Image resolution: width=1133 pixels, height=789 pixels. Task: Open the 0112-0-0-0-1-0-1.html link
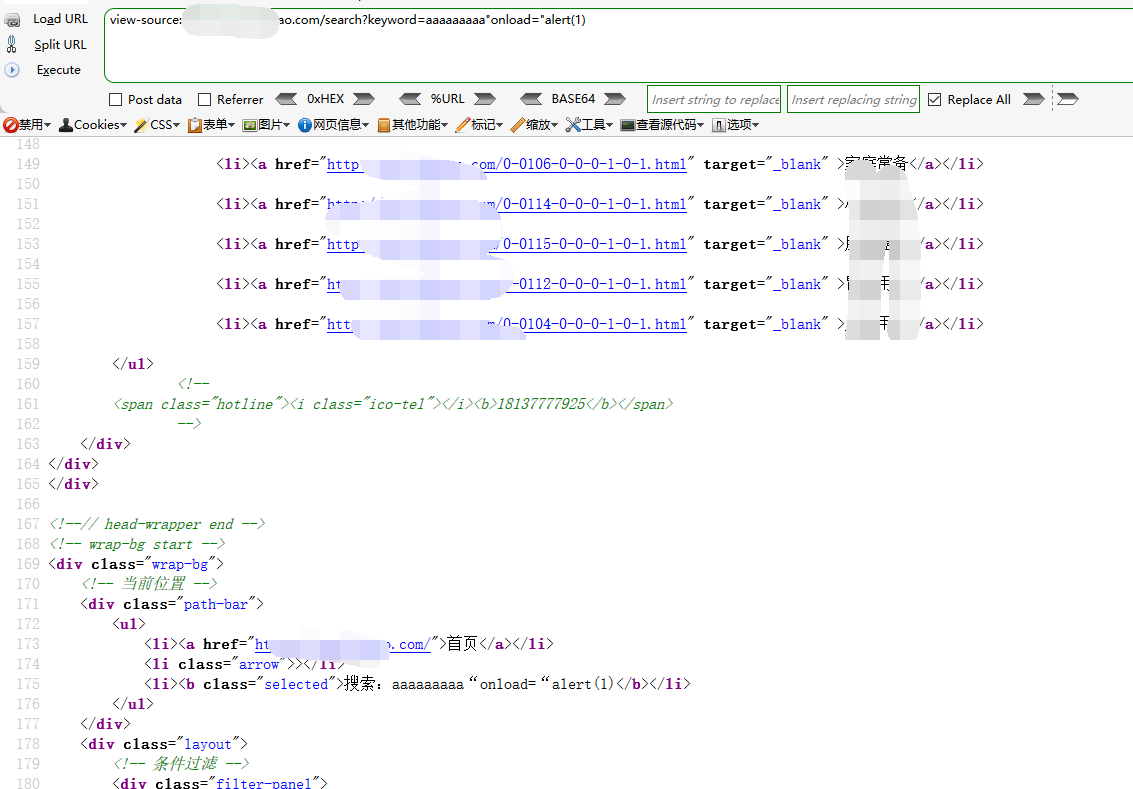(507, 285)
